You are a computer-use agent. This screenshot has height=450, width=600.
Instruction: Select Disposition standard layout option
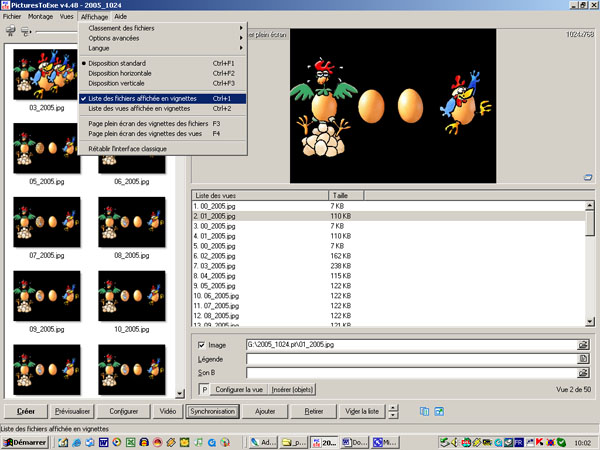162,63
